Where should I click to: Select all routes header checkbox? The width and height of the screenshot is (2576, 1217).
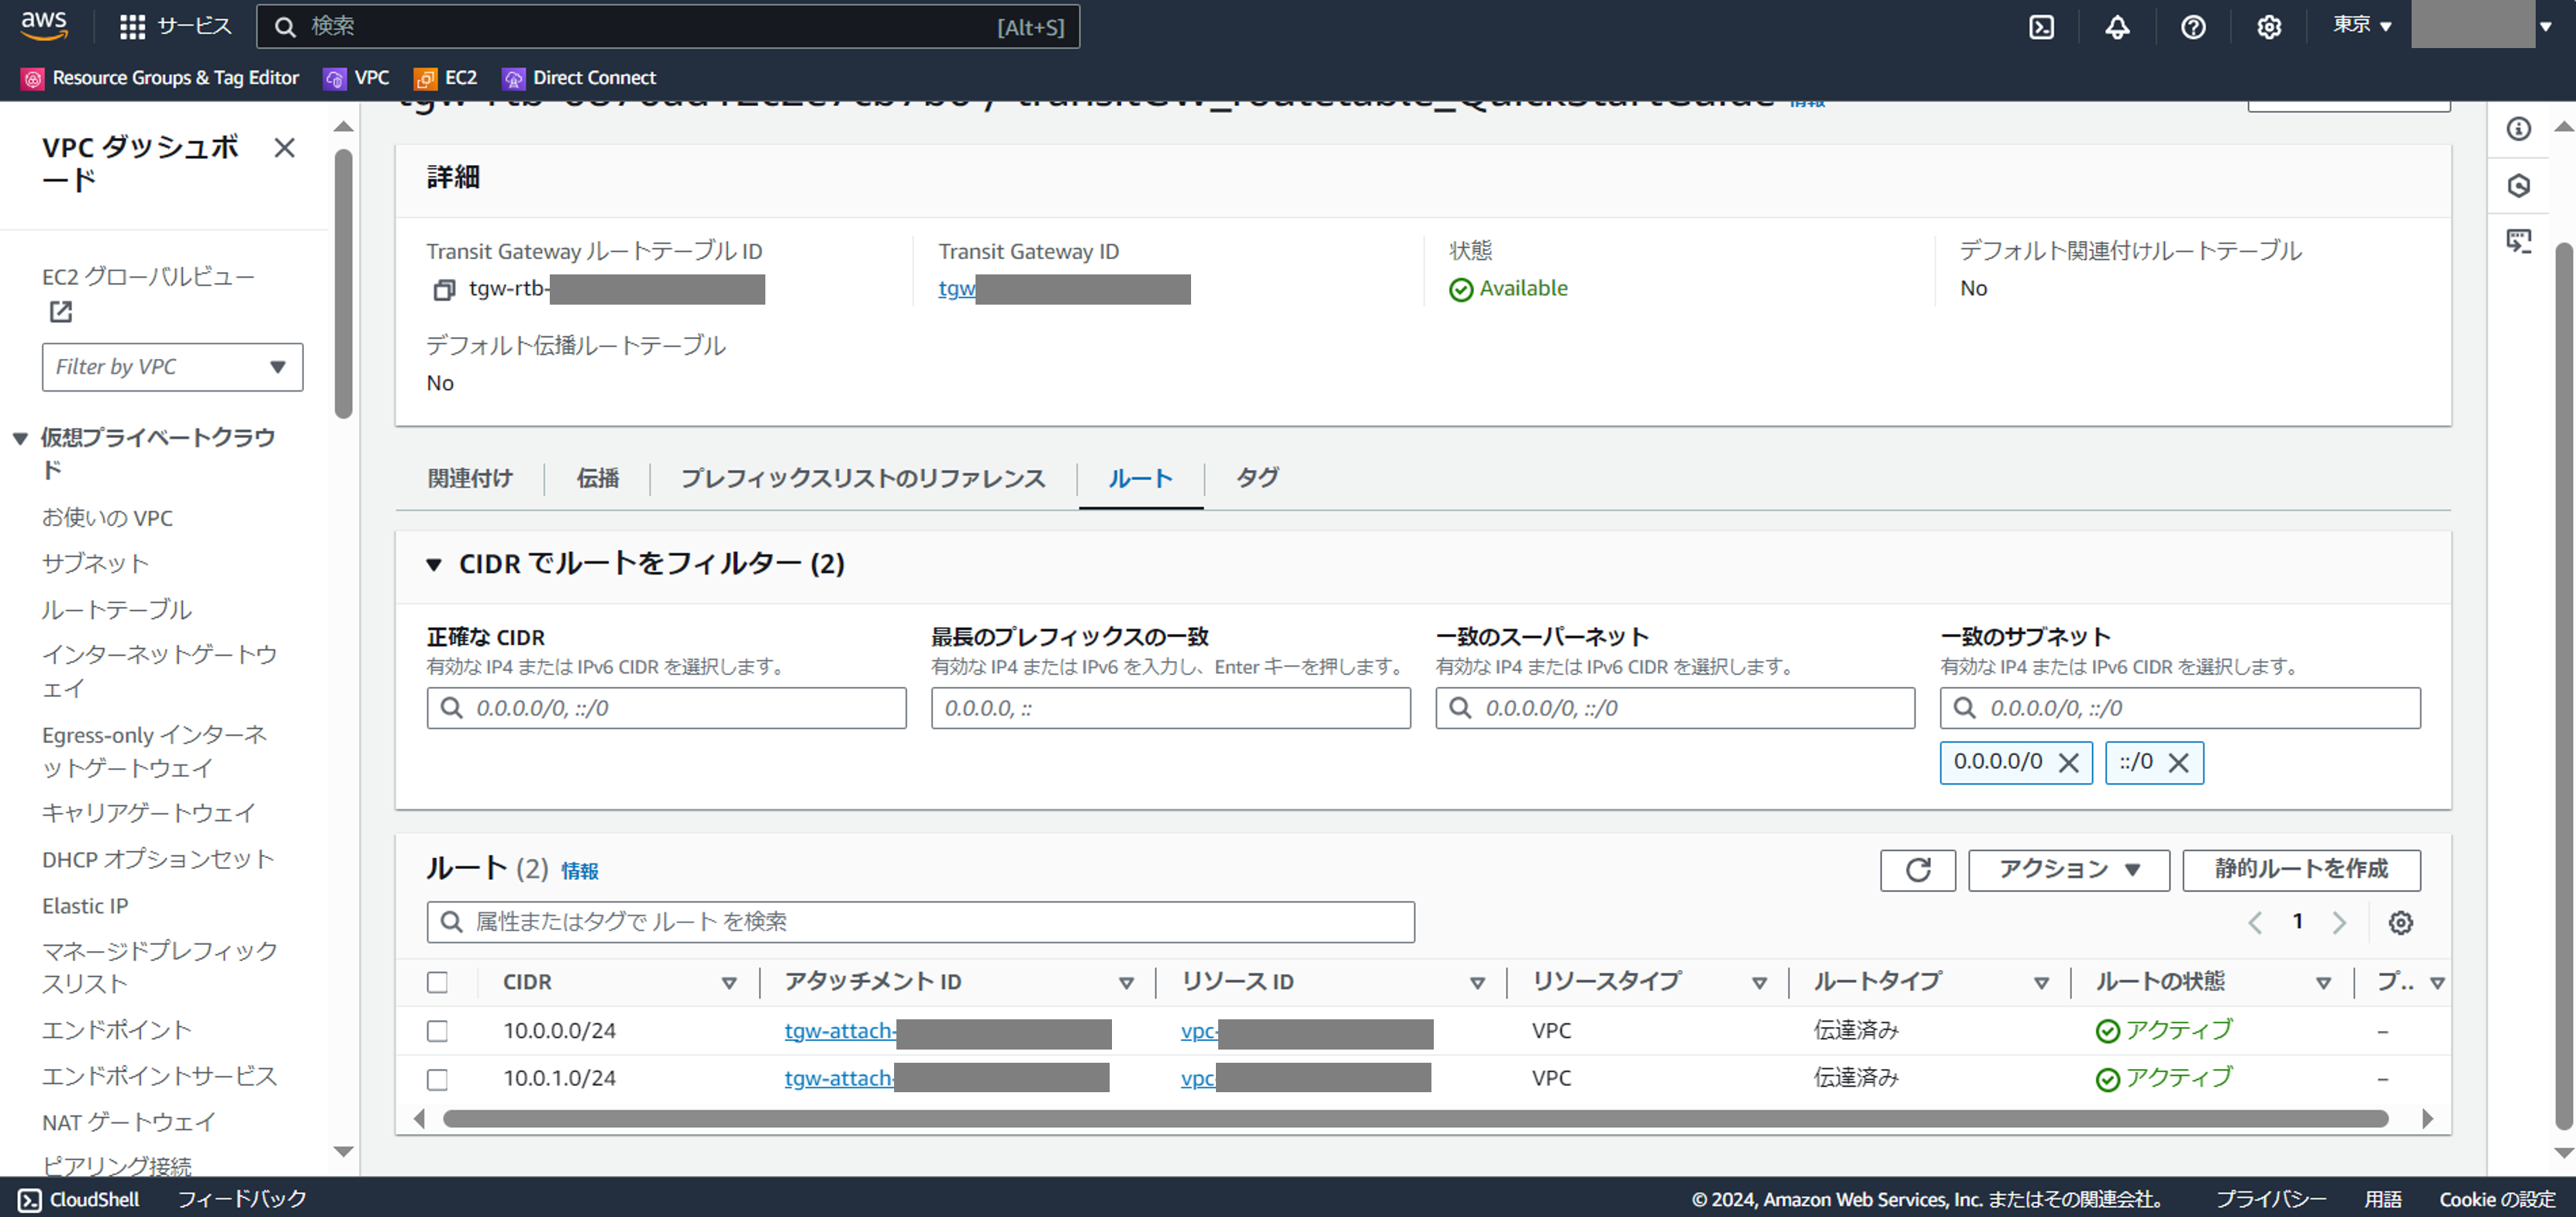tap(437, 983)
